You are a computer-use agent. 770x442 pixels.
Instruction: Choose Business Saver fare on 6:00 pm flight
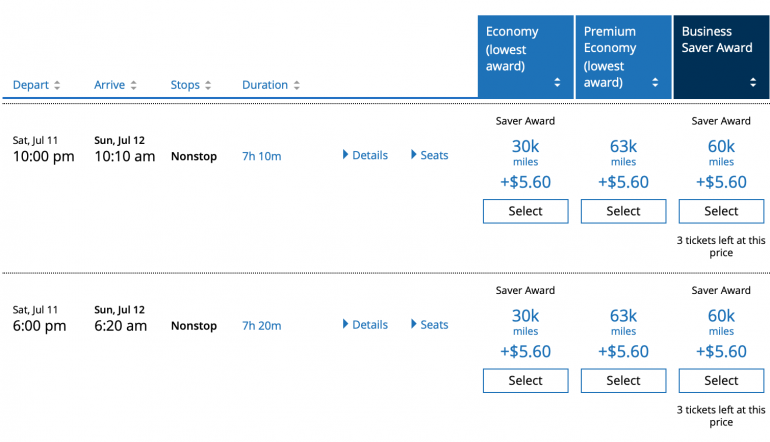(x=721, y=381)
